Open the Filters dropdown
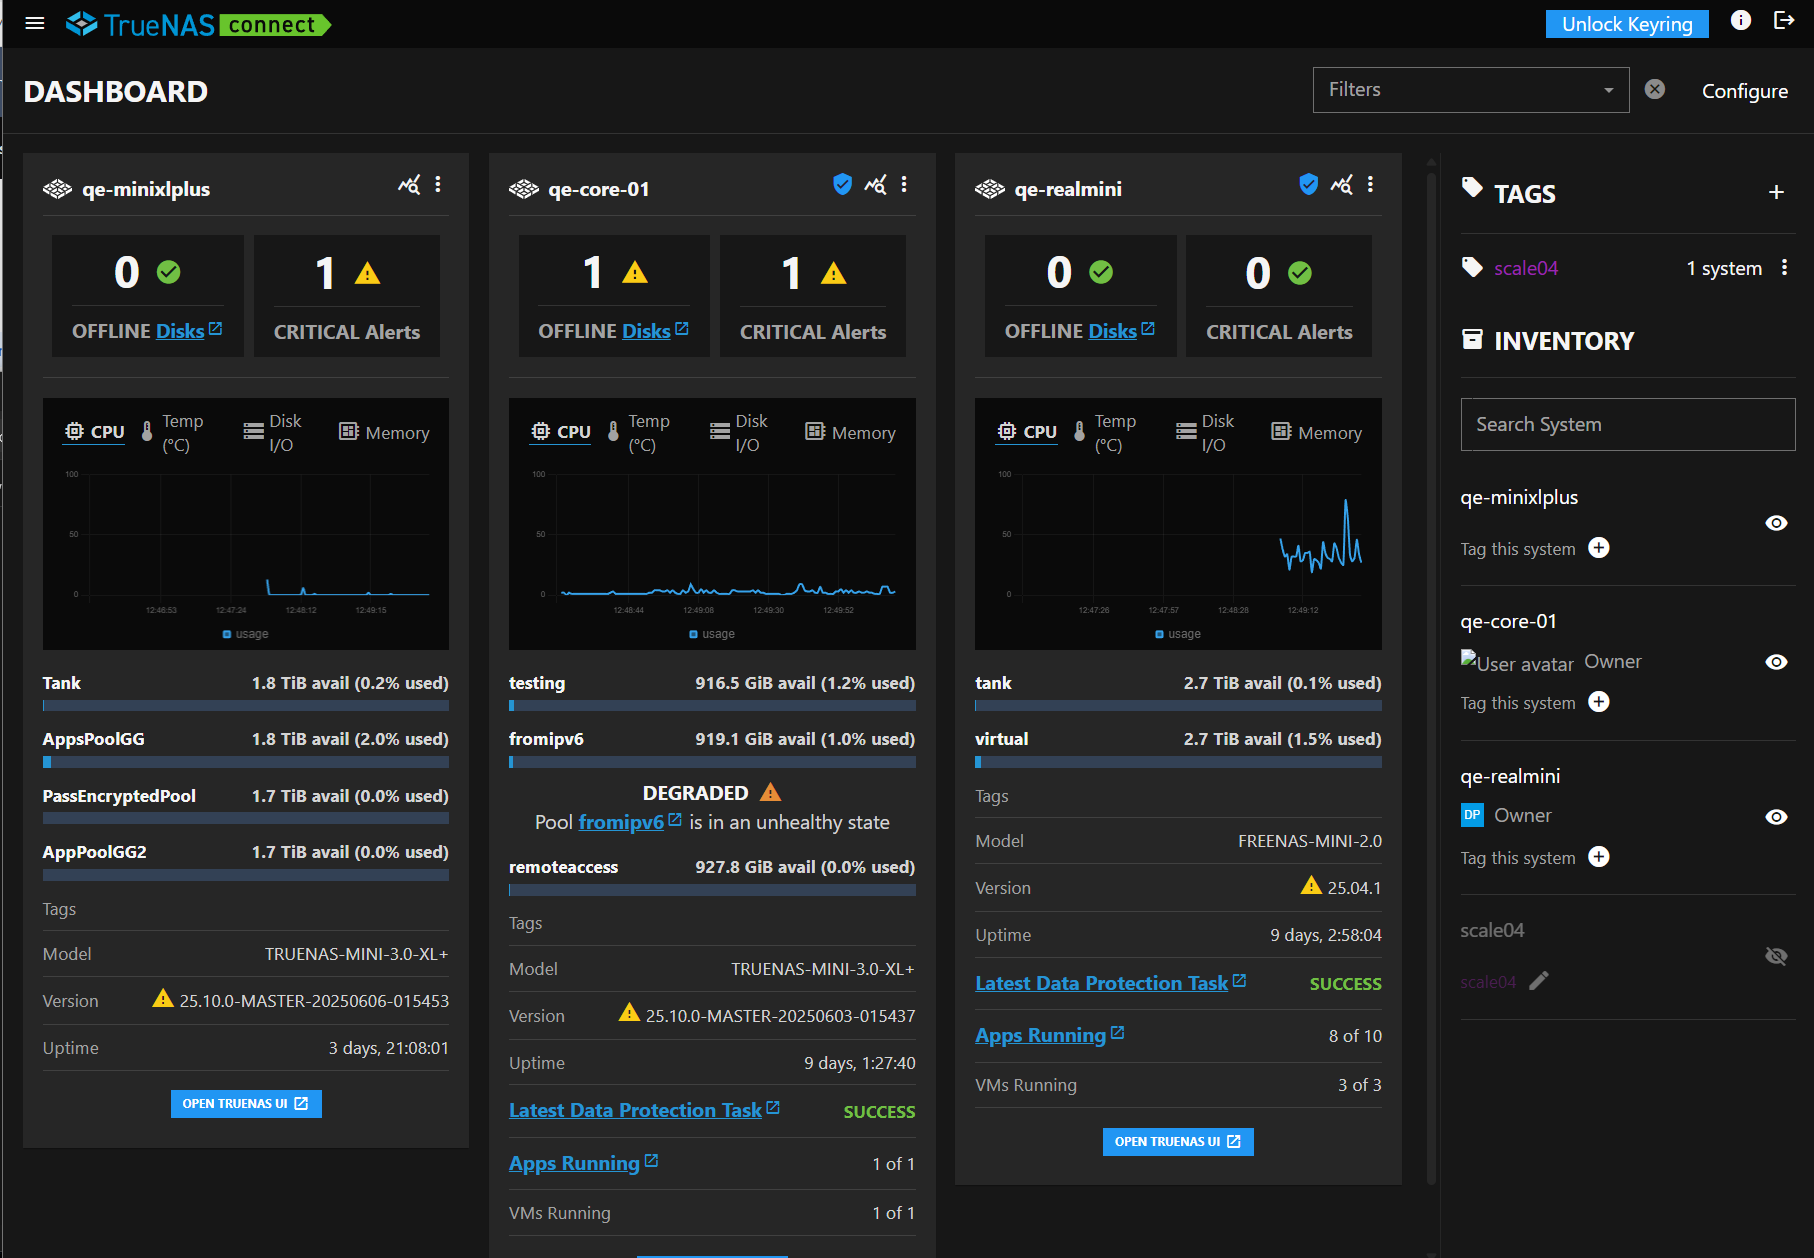 coord(1470,90)
